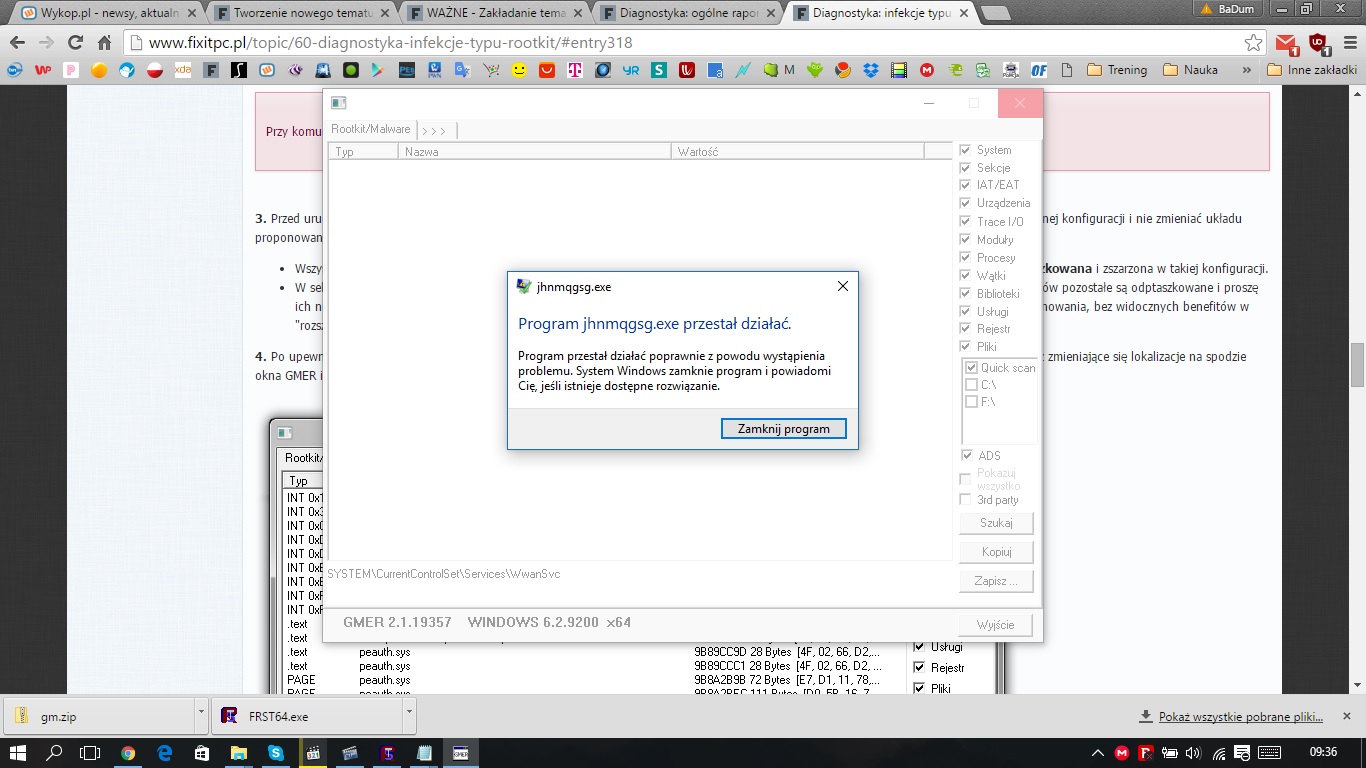The height and width of the screenshot is (768, 1366).
Task: Open the downloaded gm.zip item
Action: 99,716
